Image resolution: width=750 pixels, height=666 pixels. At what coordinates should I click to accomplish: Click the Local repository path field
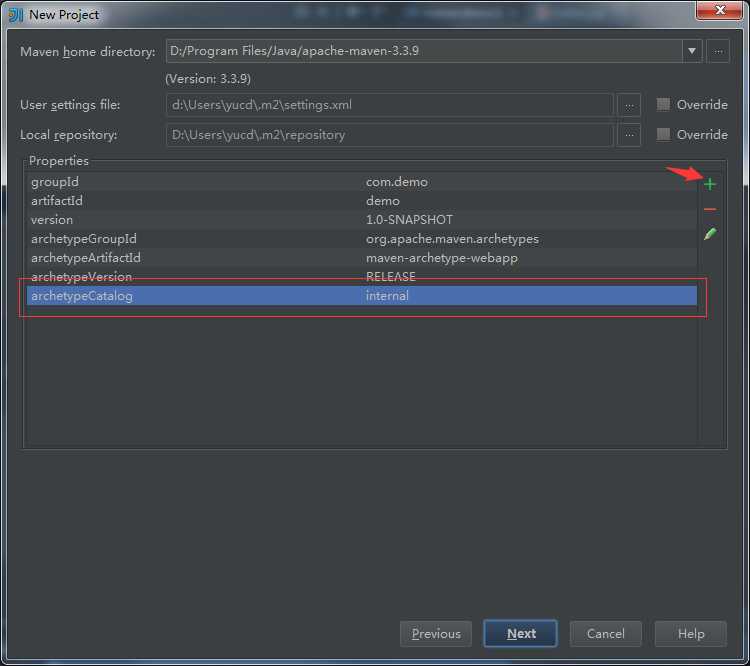pos(389,135)
